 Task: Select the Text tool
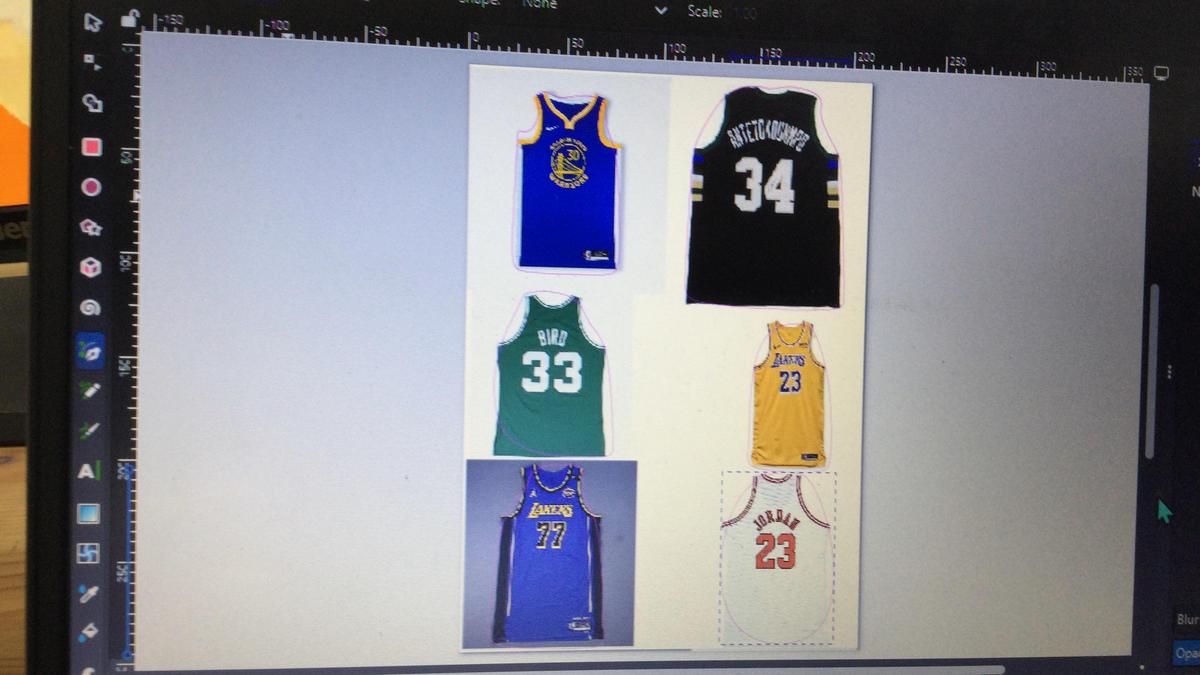tap(88, 470)
